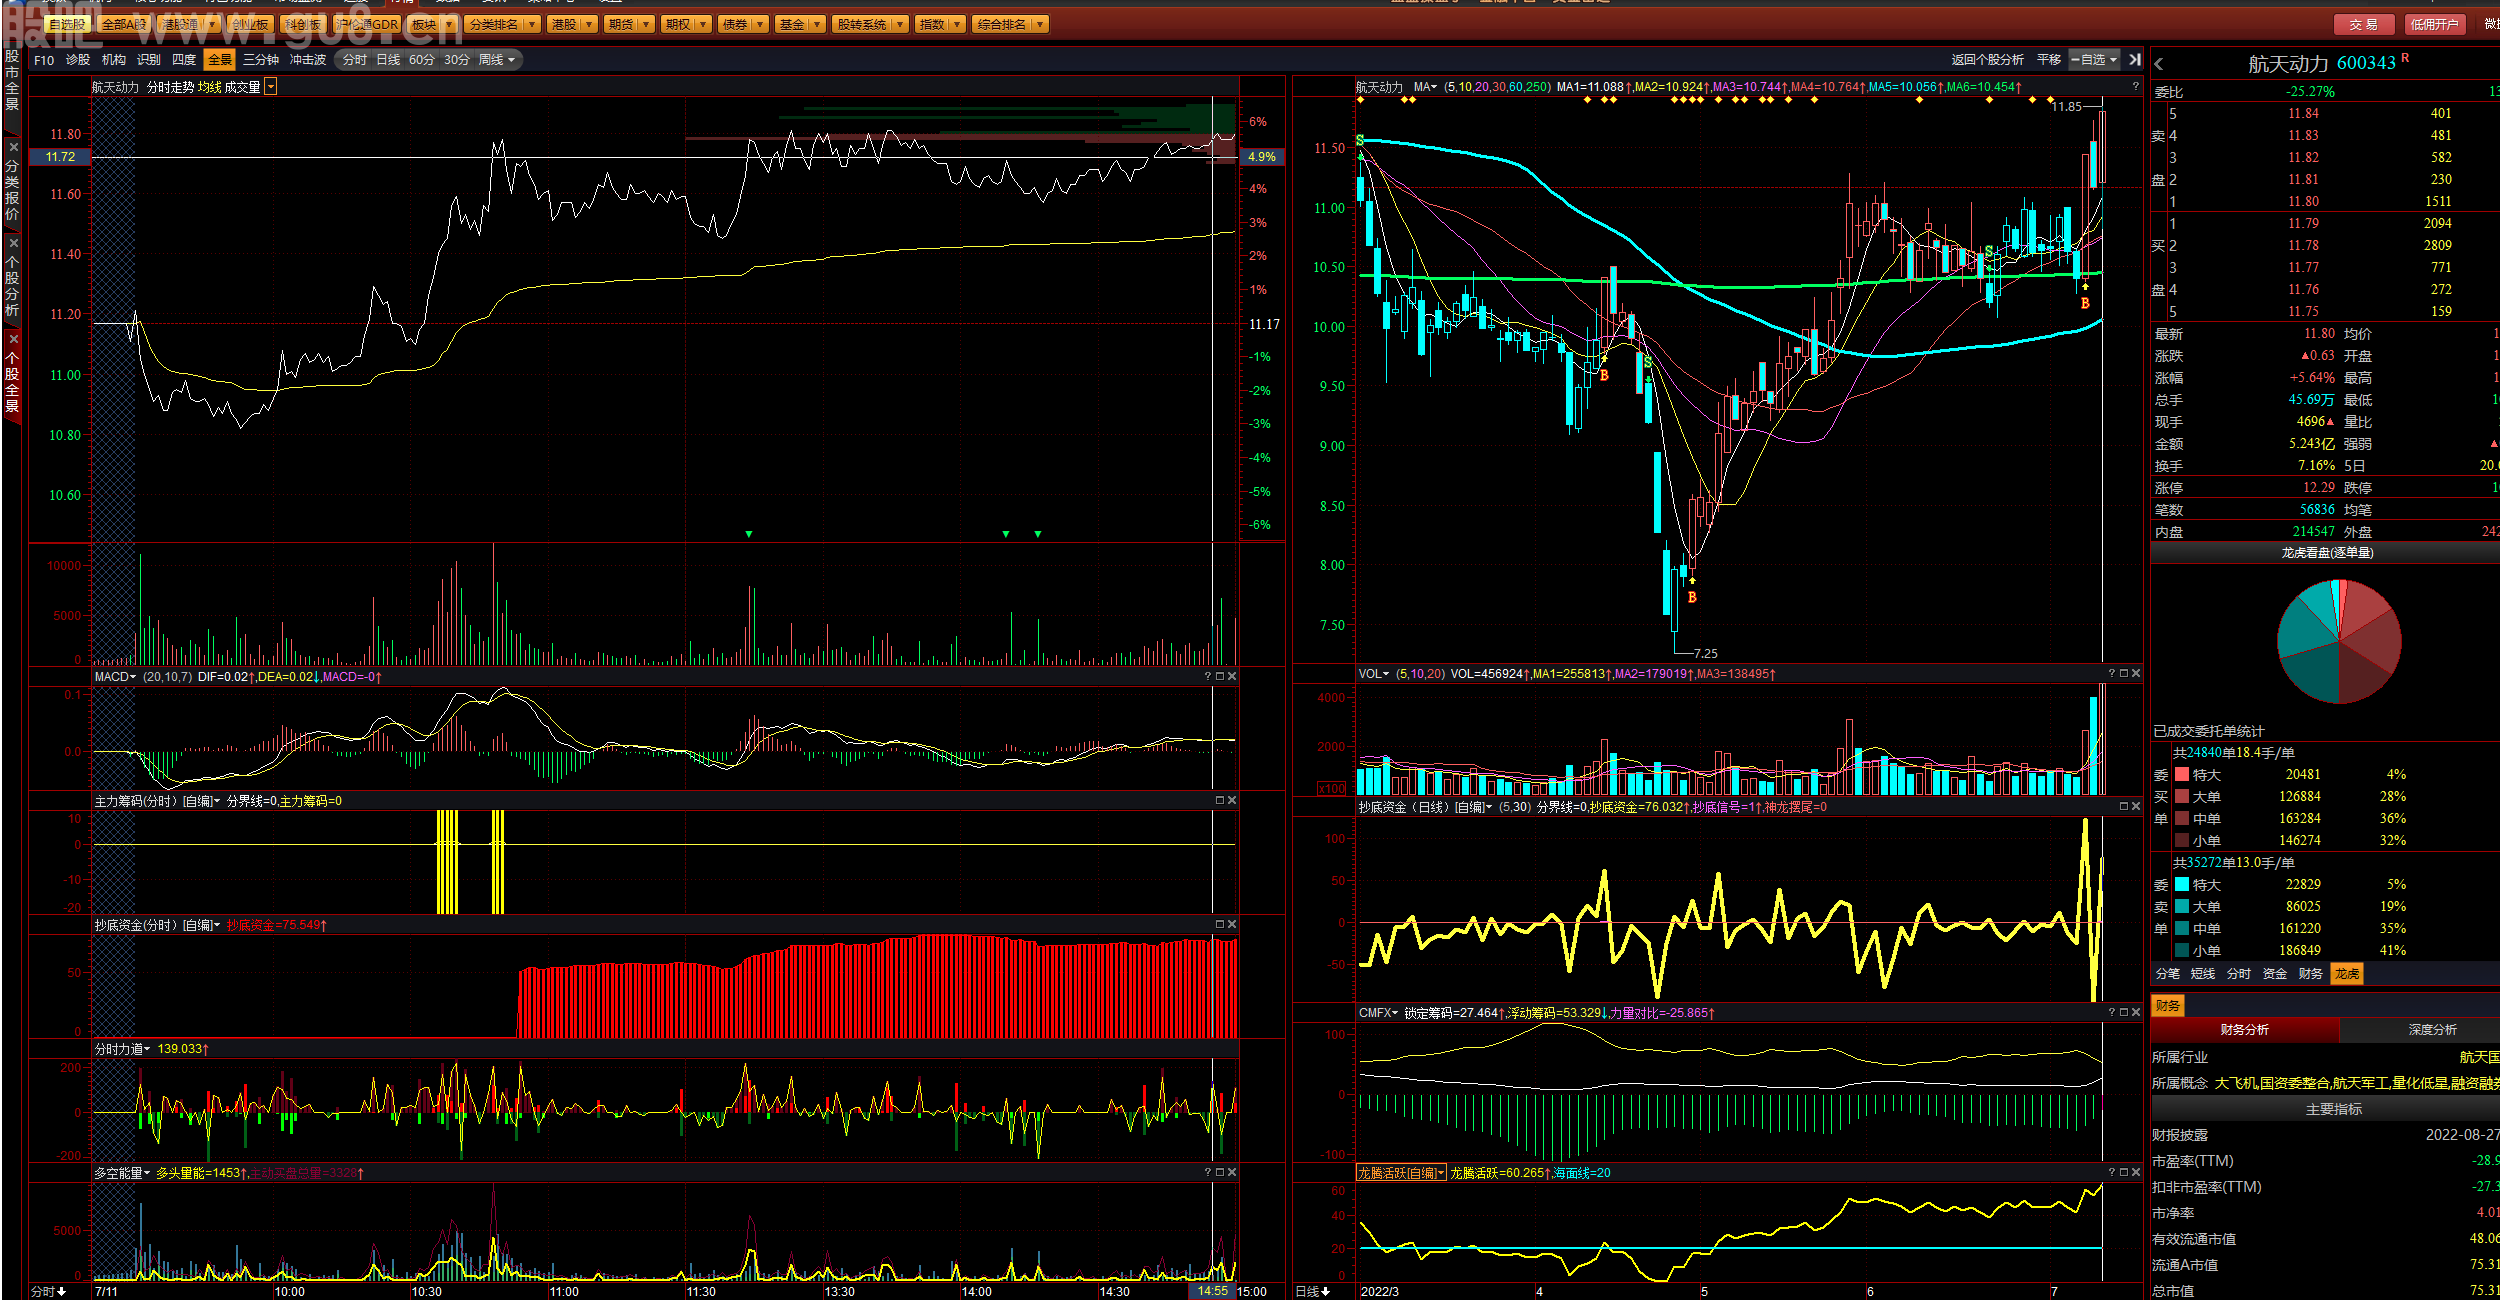Image resolution: width=2500 pixels, height=1300 pixels.
Task: Open the 创业板 board list
Action: pos(249,24)
